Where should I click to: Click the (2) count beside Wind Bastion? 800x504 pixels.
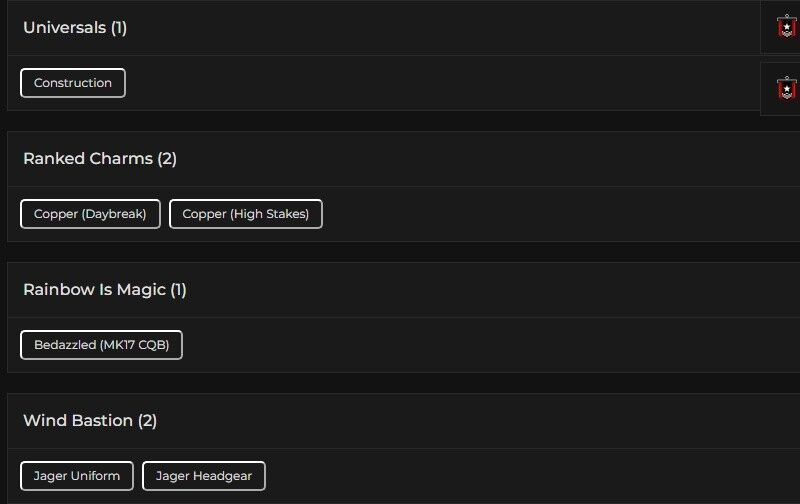(147, 421)
